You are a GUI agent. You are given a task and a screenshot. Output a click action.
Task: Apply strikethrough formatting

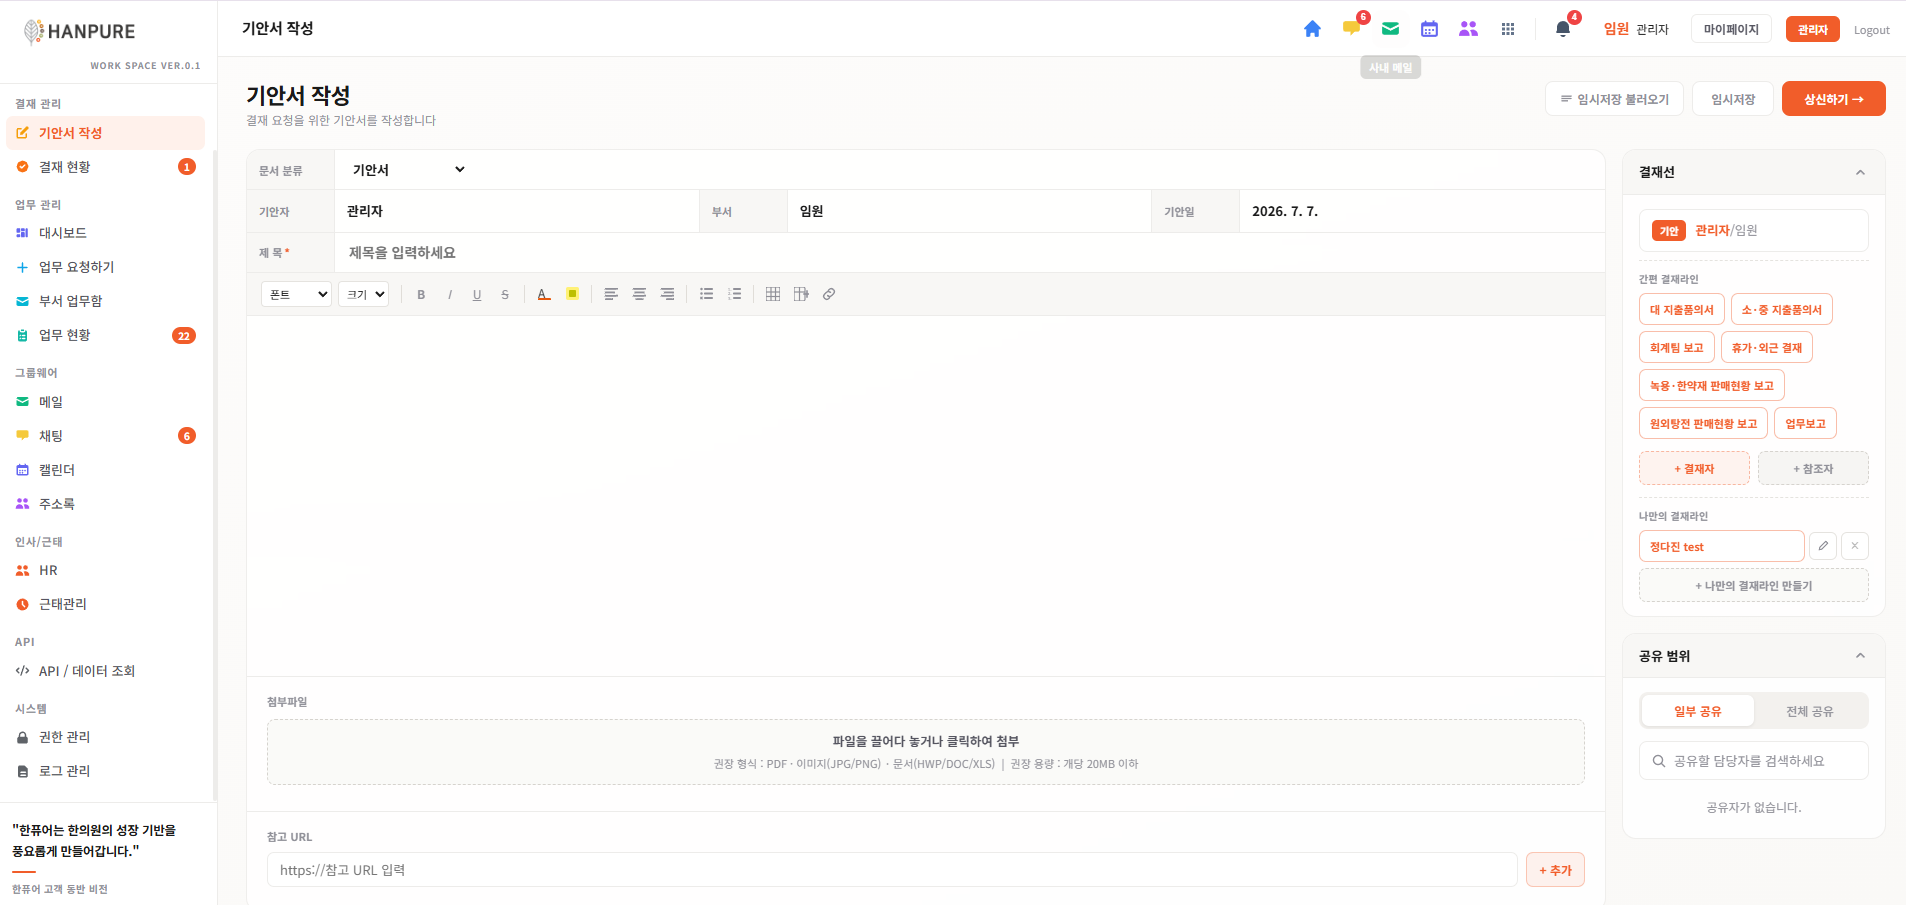(x=505, y=294)
